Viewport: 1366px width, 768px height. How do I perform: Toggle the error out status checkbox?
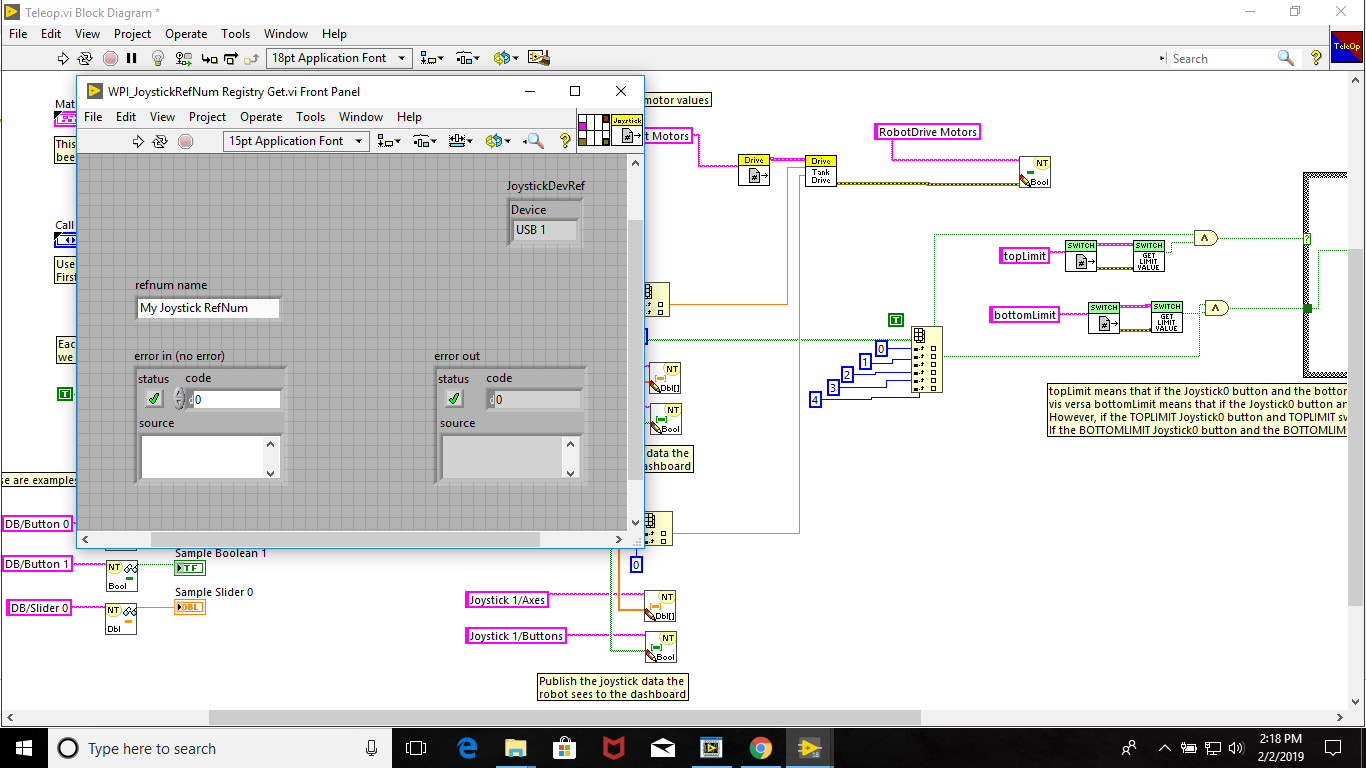click(453, 398)
